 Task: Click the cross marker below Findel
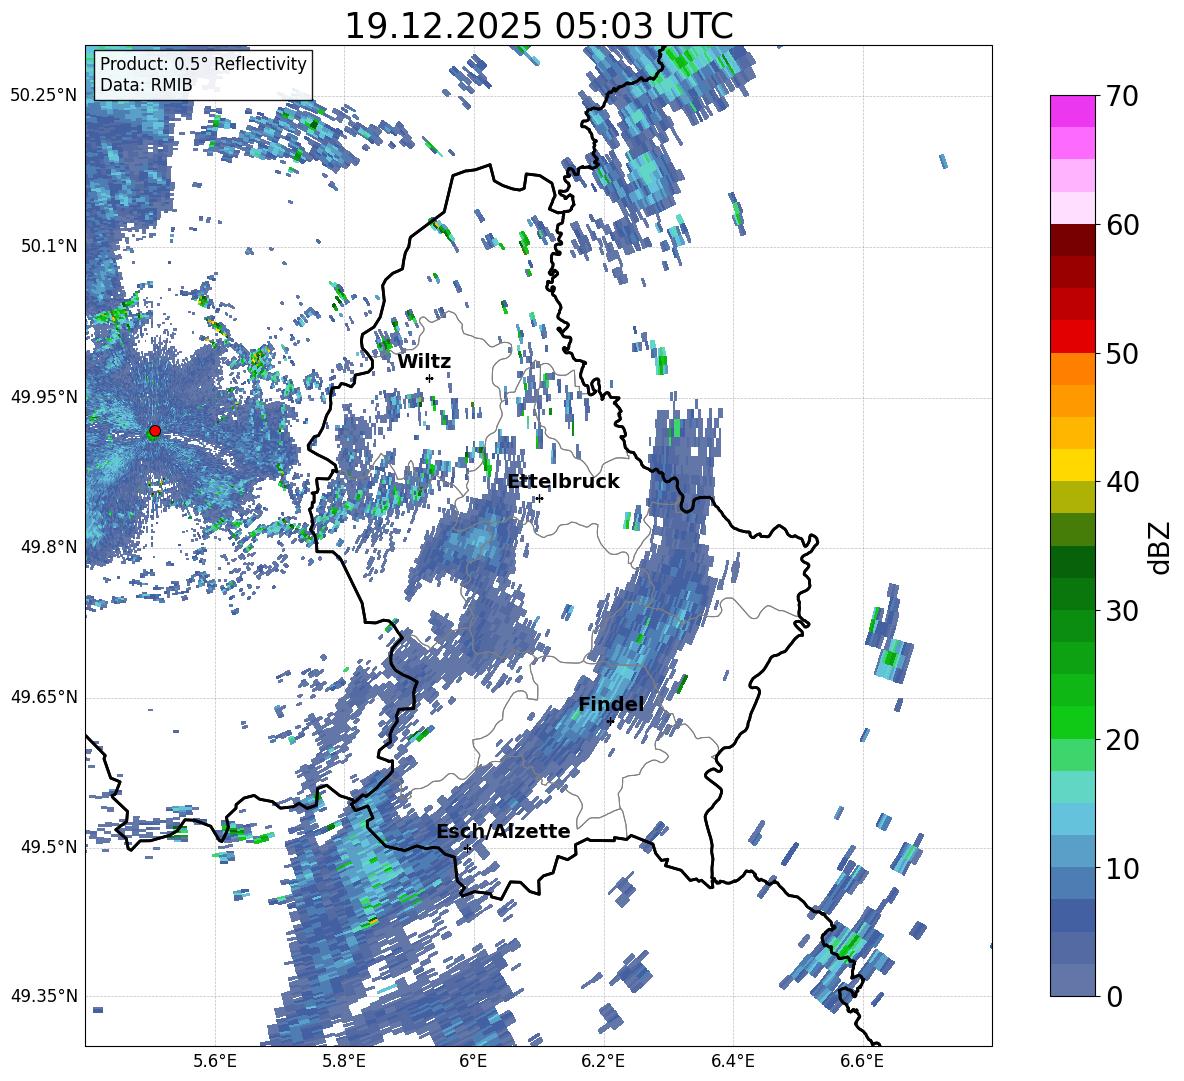point(610,722)
